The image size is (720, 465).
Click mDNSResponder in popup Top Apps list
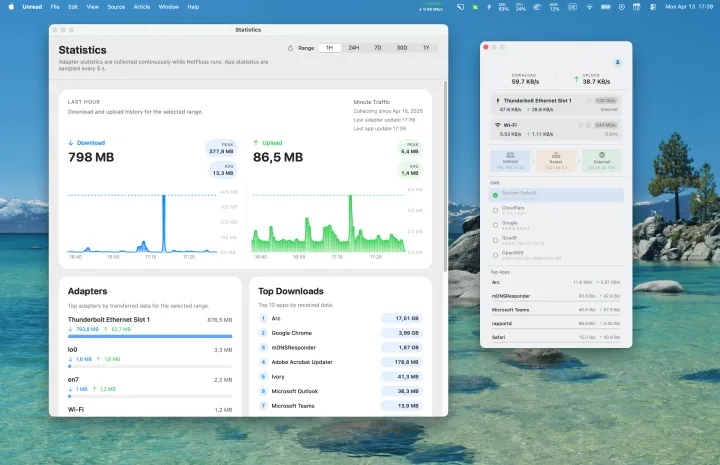(x=511, y=296)
